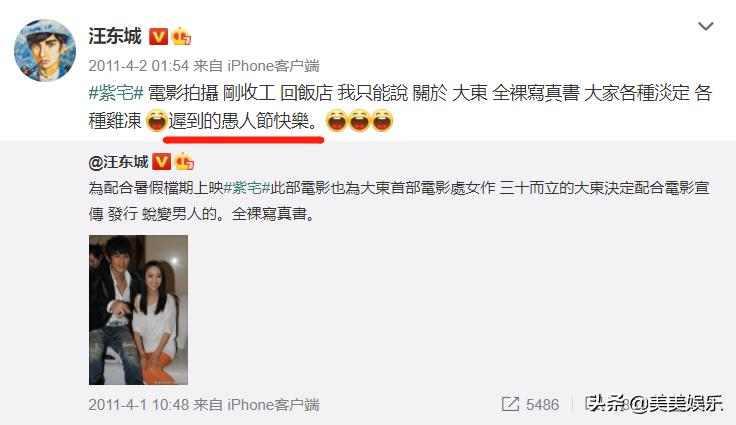Click the last laughing emoji in the row
The width and height of the screenshot is (736, 425).
(x=382, y=120)
